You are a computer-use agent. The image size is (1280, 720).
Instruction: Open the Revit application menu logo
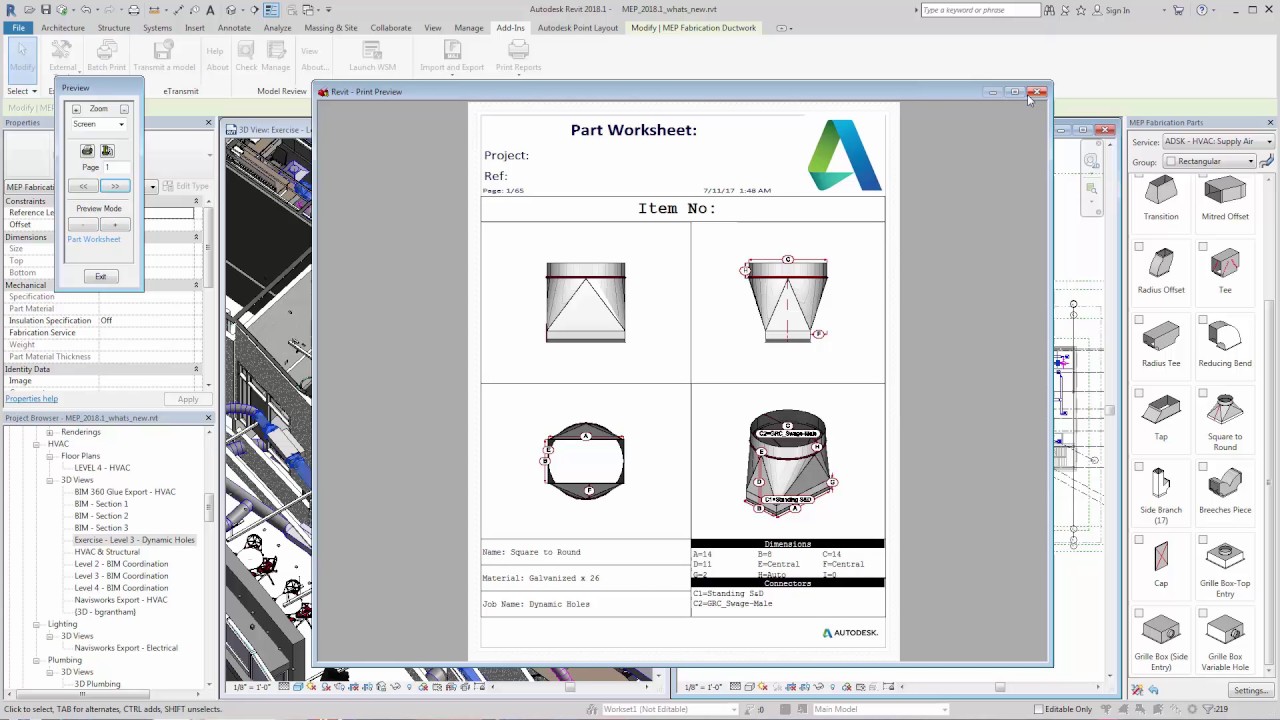[11, 10]
